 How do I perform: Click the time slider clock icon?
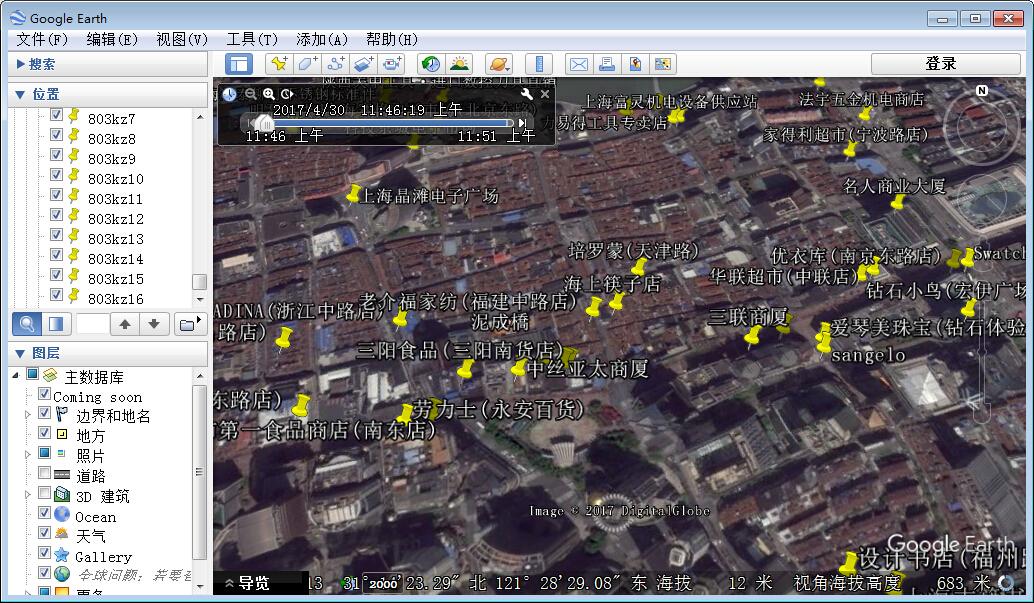click(x=229, y=94)
